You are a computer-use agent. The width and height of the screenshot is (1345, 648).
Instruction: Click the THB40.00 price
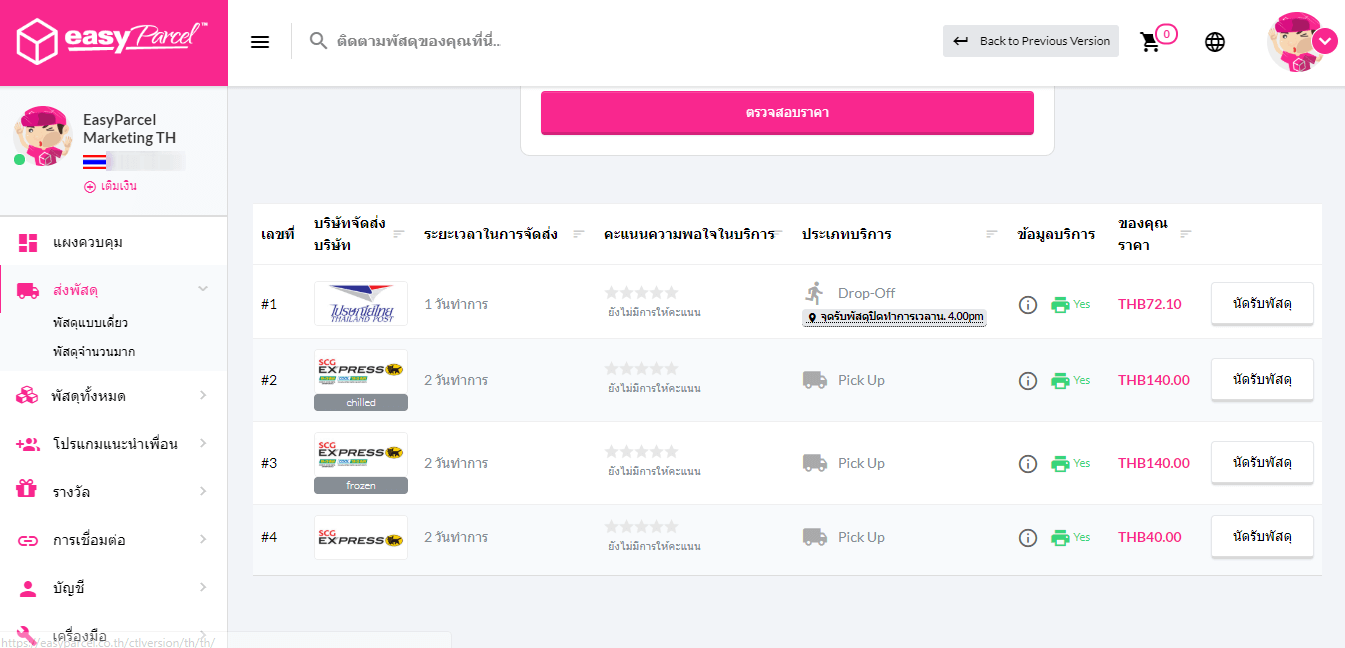pos(1150,537)
